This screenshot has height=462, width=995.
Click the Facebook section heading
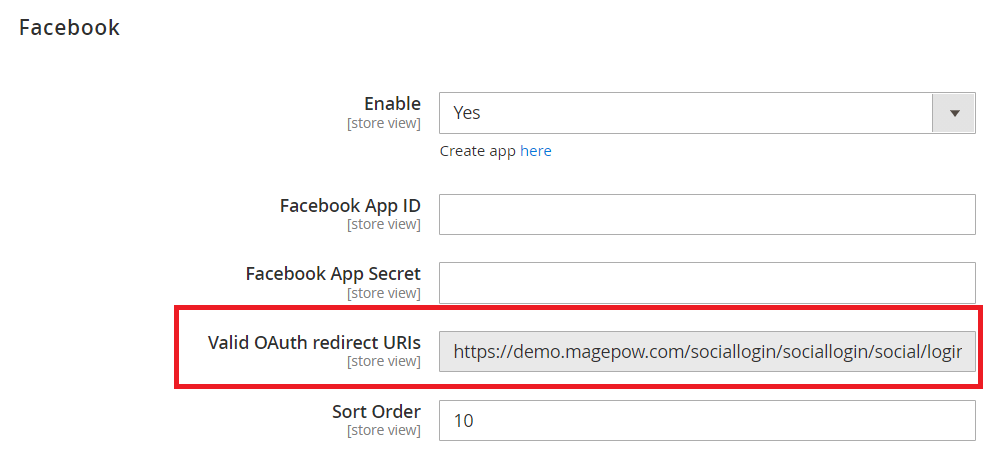(x=70, y=28)
